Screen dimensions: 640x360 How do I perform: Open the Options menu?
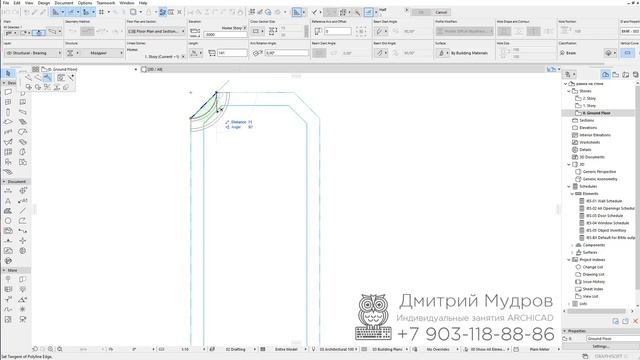click(x=85, y=3)
